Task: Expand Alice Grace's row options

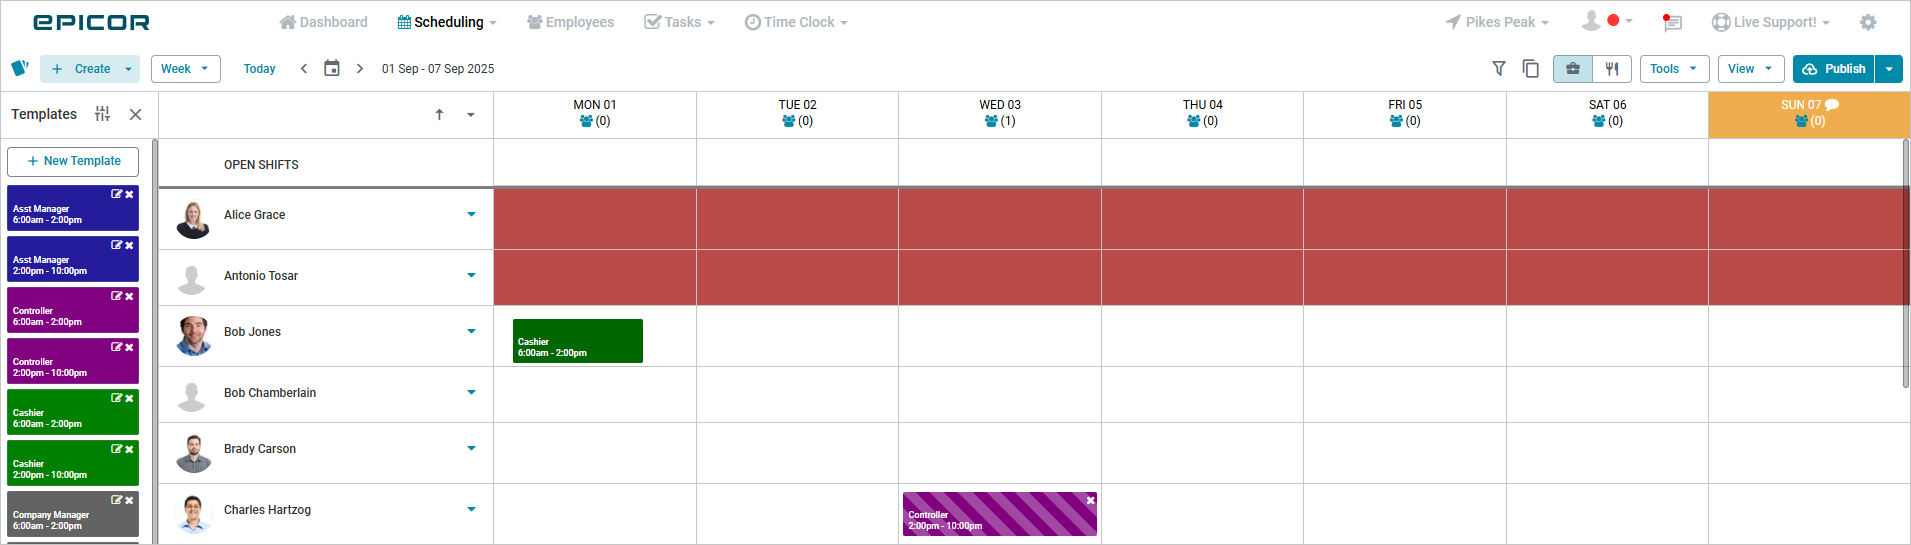Action: [x=471, y=214]
